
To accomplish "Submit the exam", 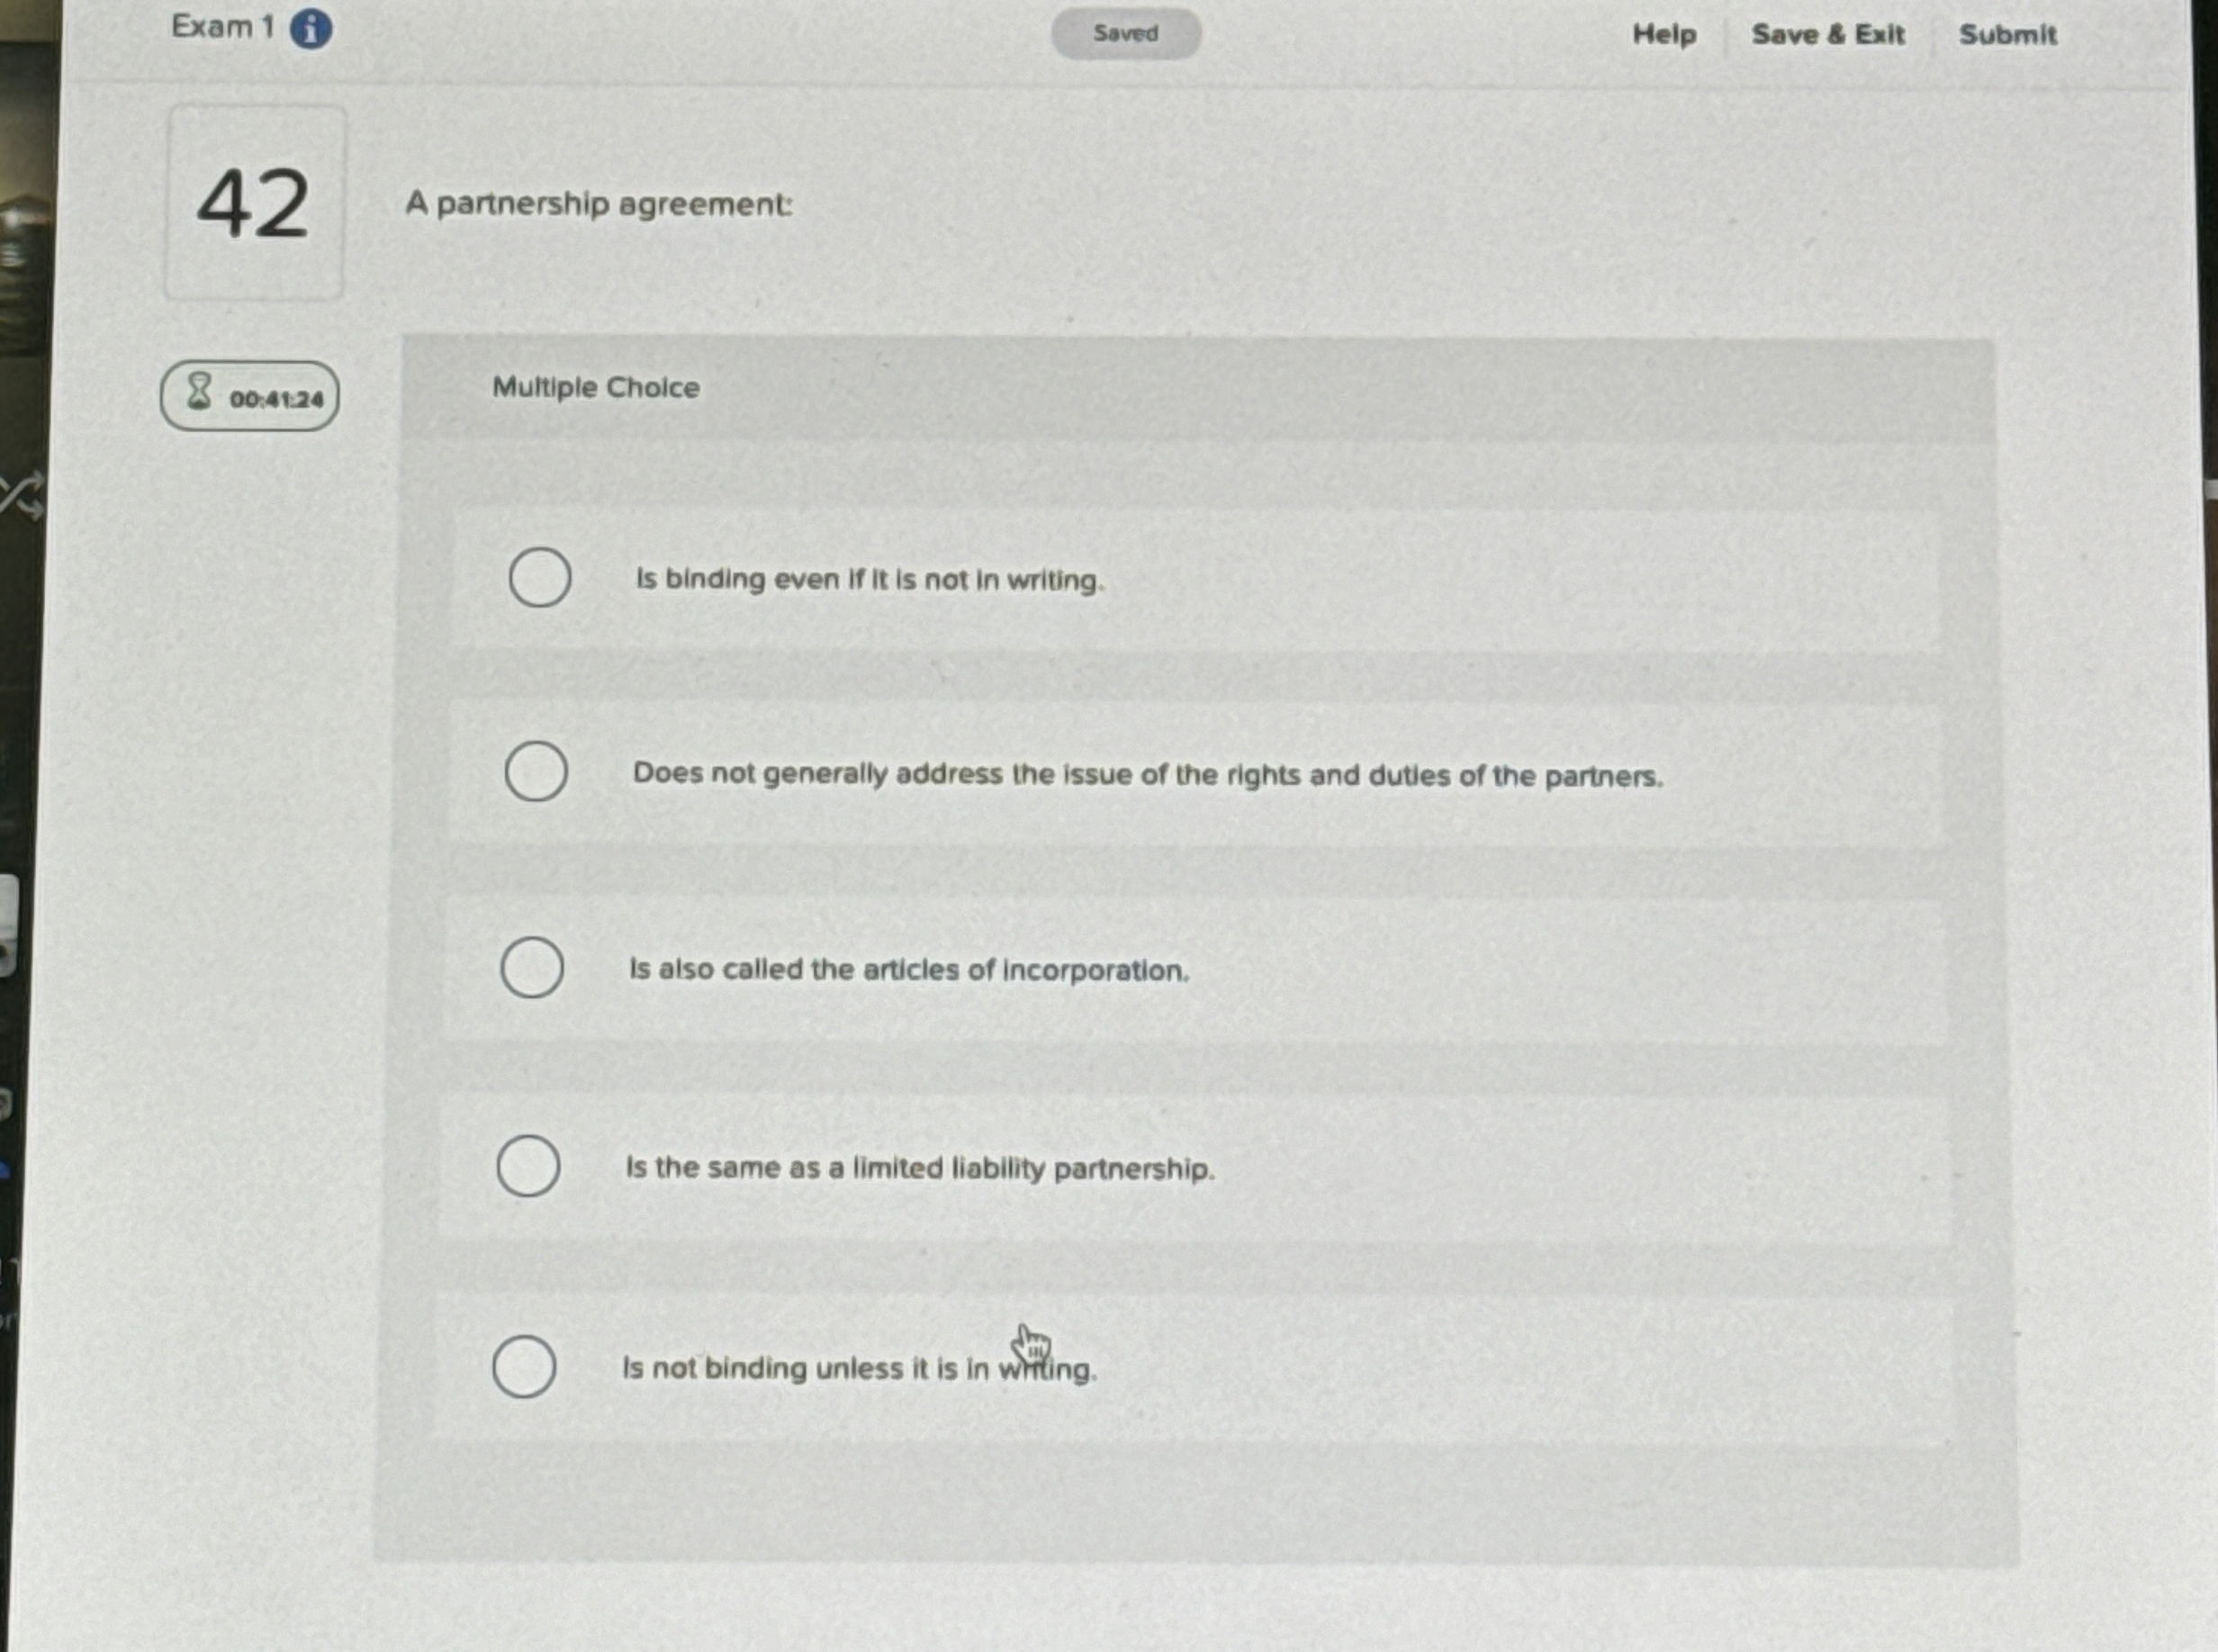I will (2010, 34).
